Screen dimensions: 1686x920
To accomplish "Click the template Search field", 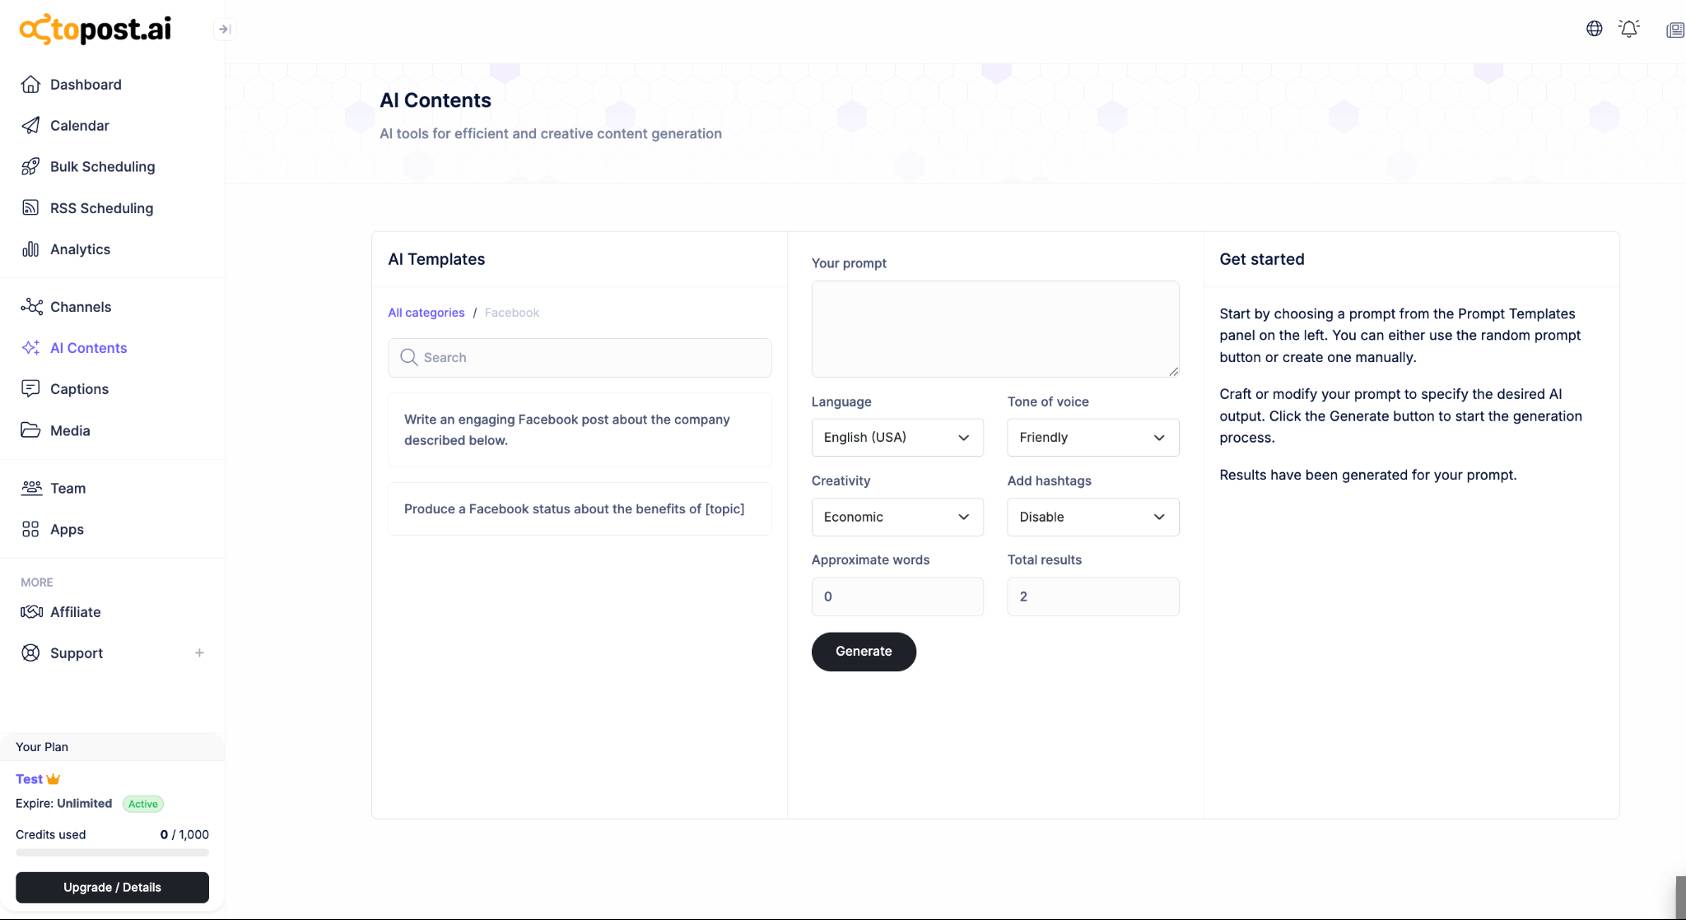I will tap(579, 357).
